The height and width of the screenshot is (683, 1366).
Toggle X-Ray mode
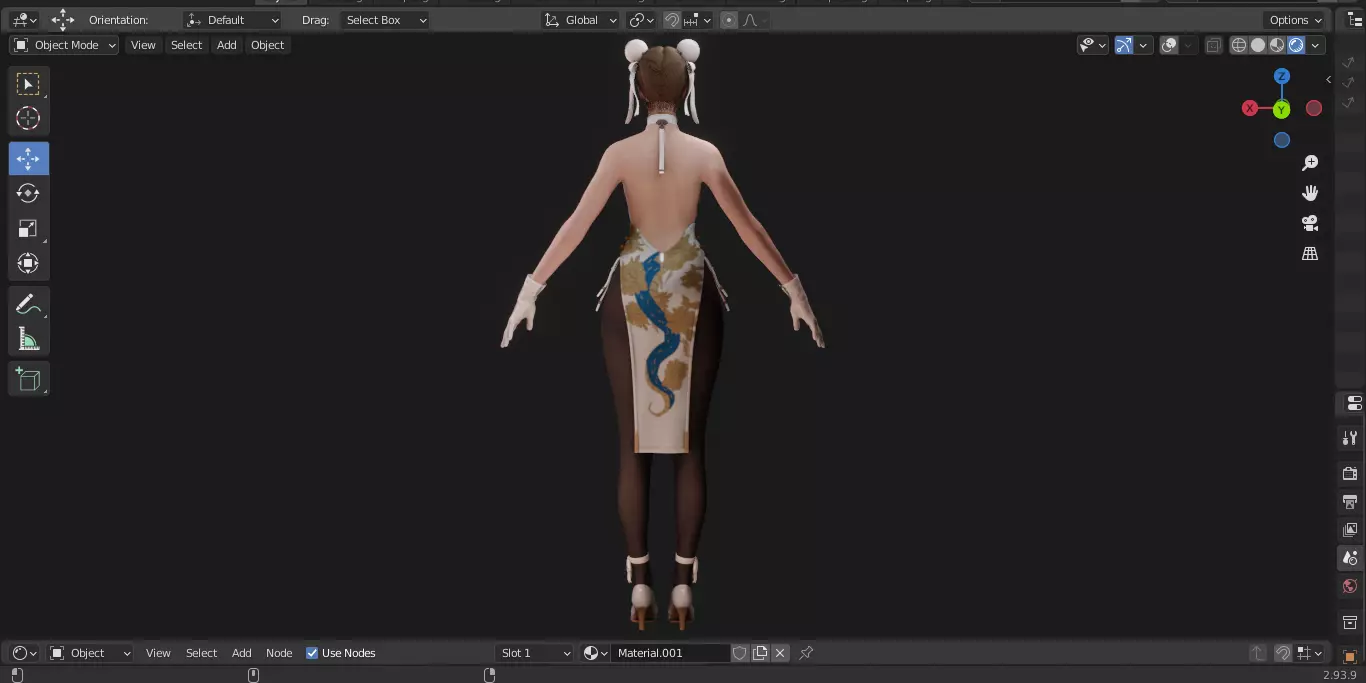(x=1213, y=45)
